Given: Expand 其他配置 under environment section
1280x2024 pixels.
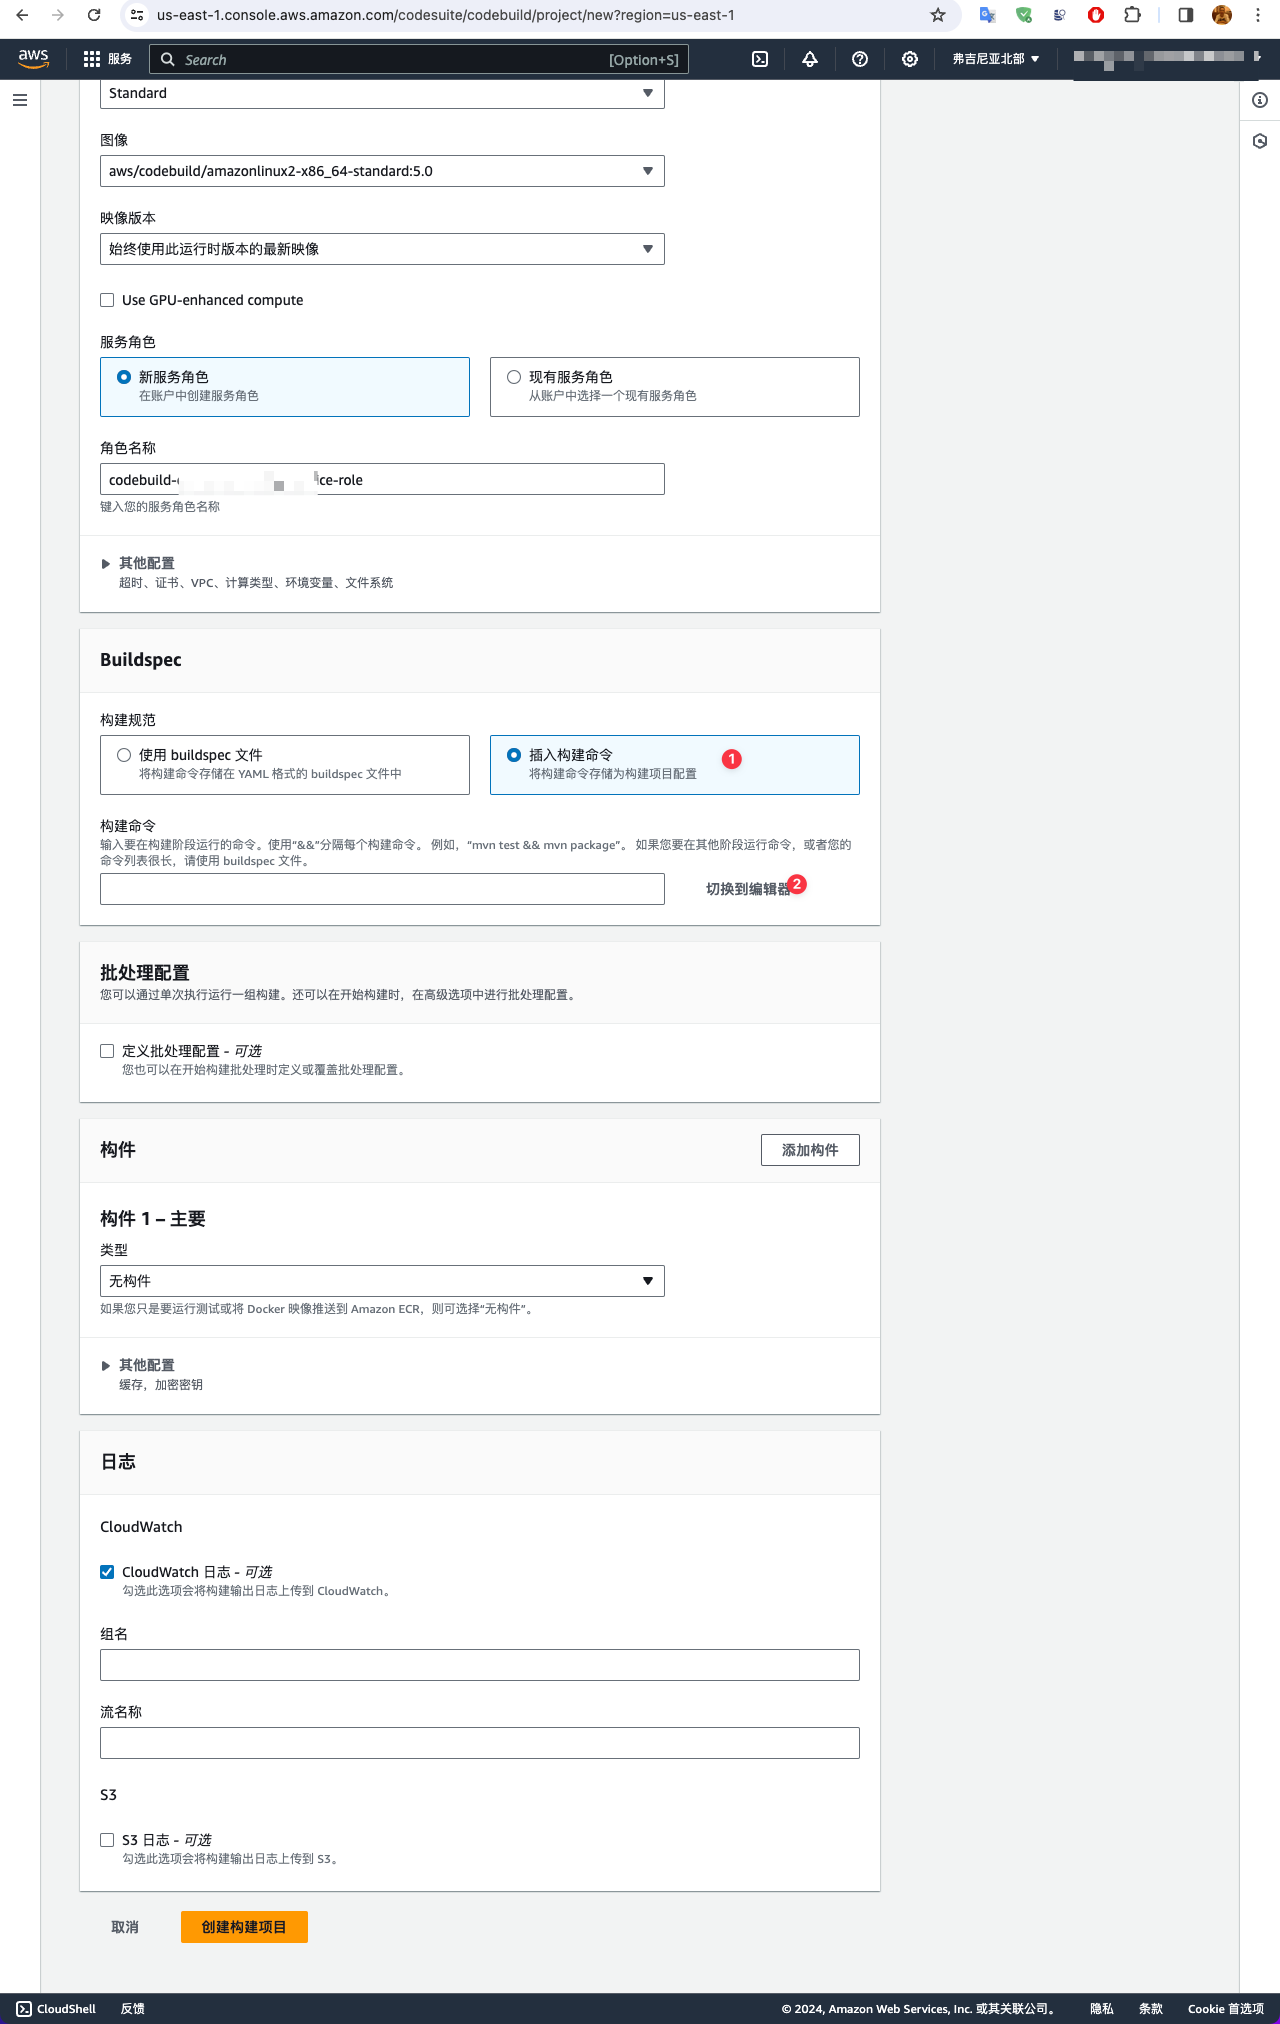Looking at the screenshot, I should (x=138, y=563).
